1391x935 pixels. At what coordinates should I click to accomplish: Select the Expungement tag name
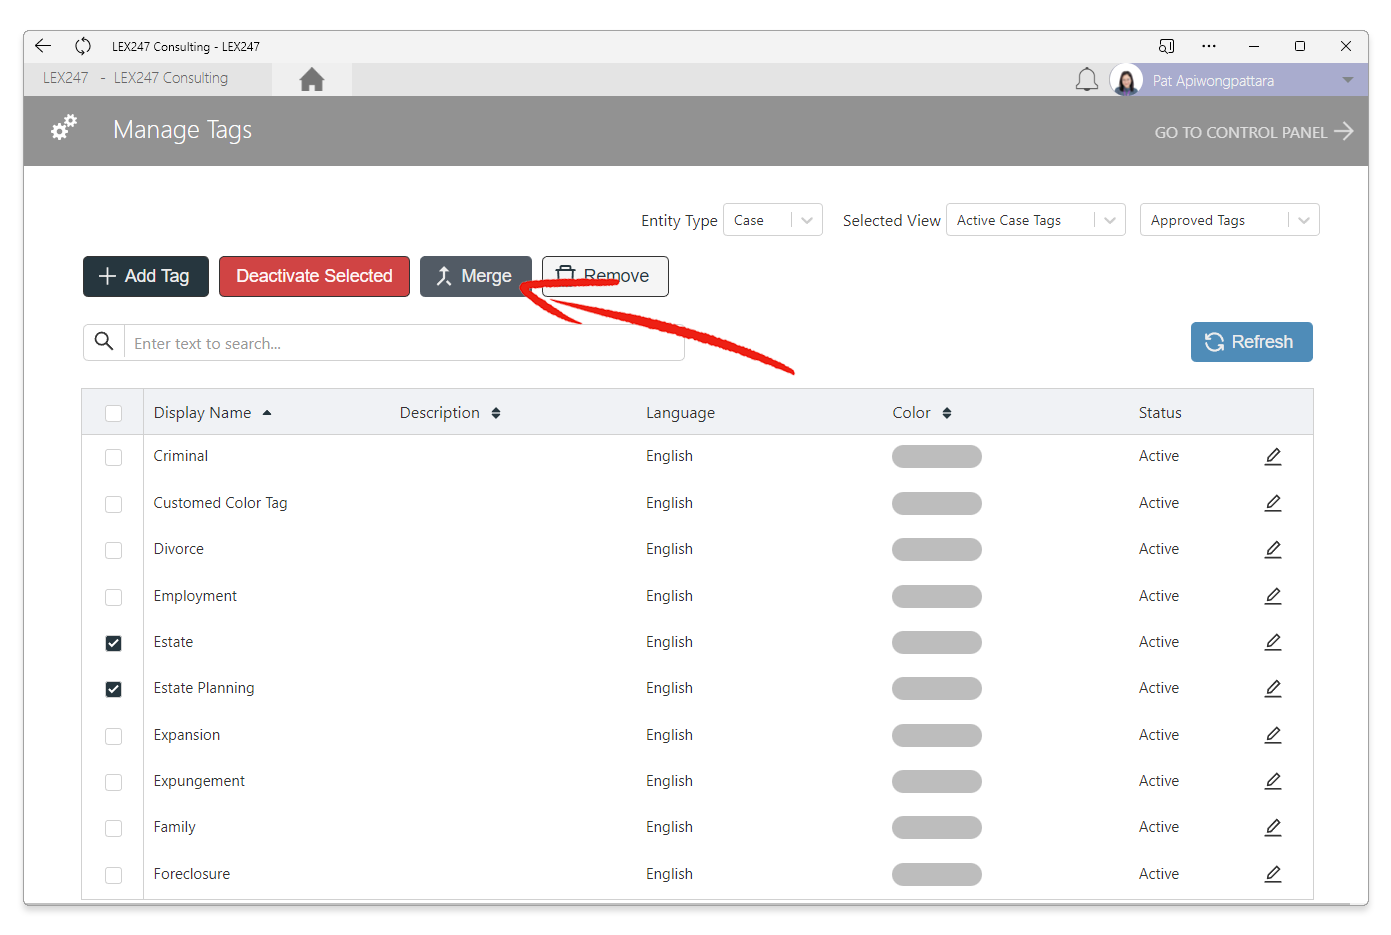pyautogui.click(x=199, y=781)
